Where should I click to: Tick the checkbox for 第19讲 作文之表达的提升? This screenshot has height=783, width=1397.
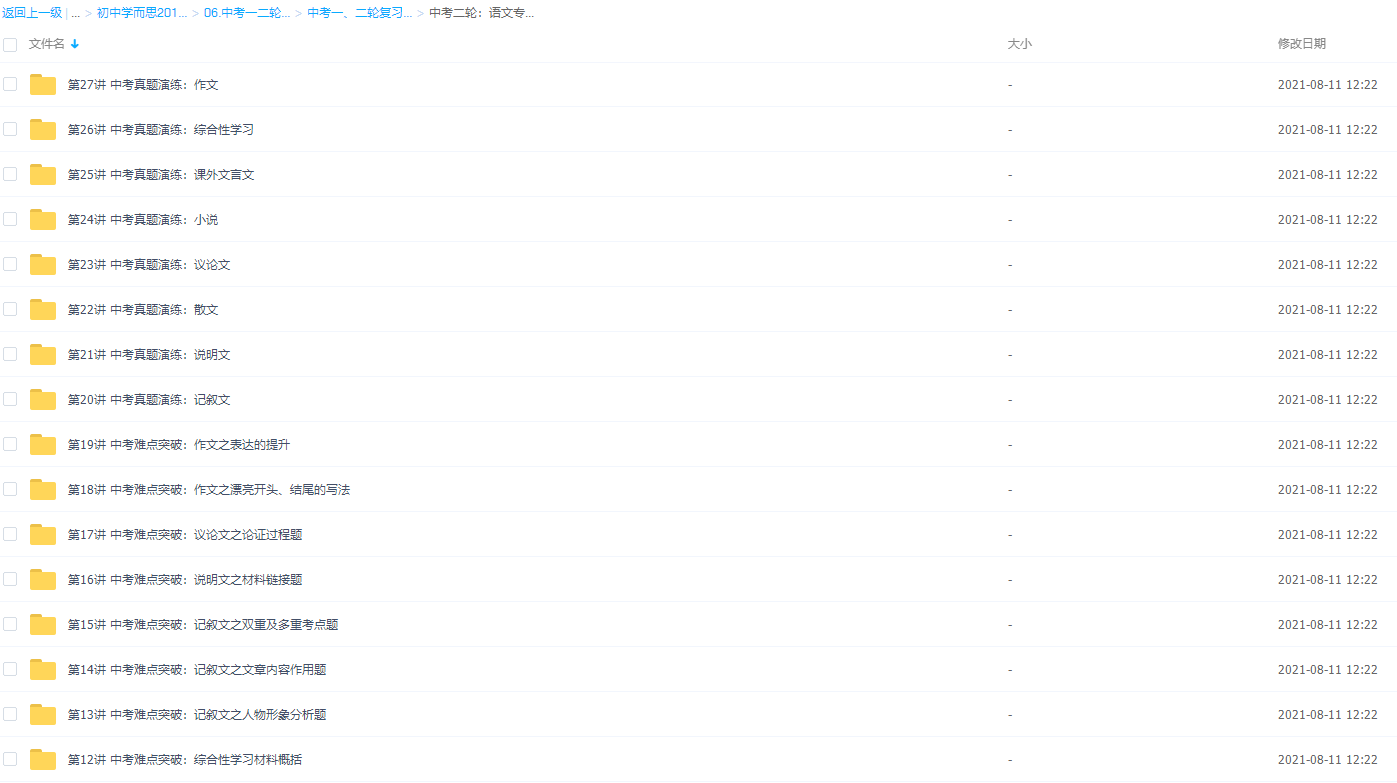coord(10,444)
